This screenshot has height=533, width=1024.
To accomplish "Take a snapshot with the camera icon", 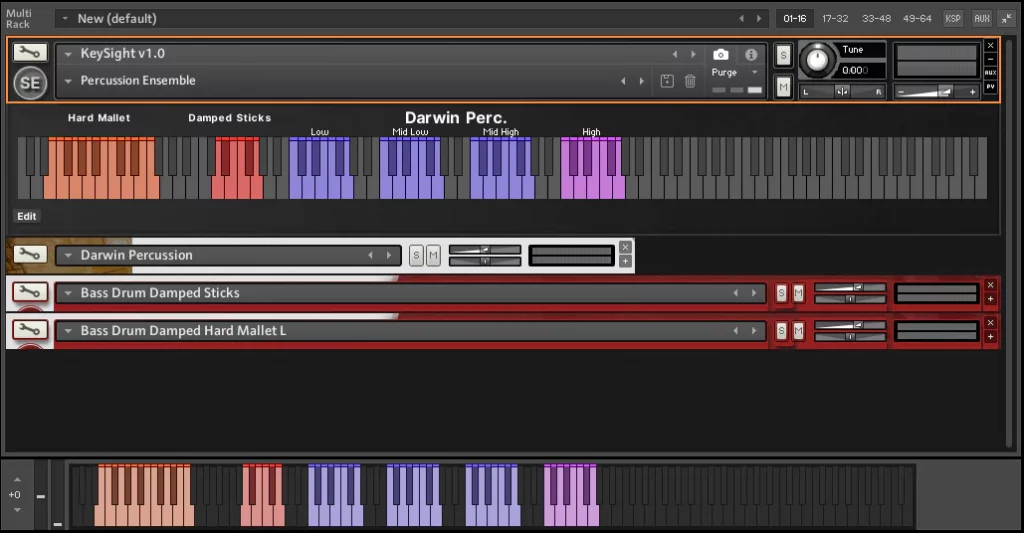I will [720, 54].
